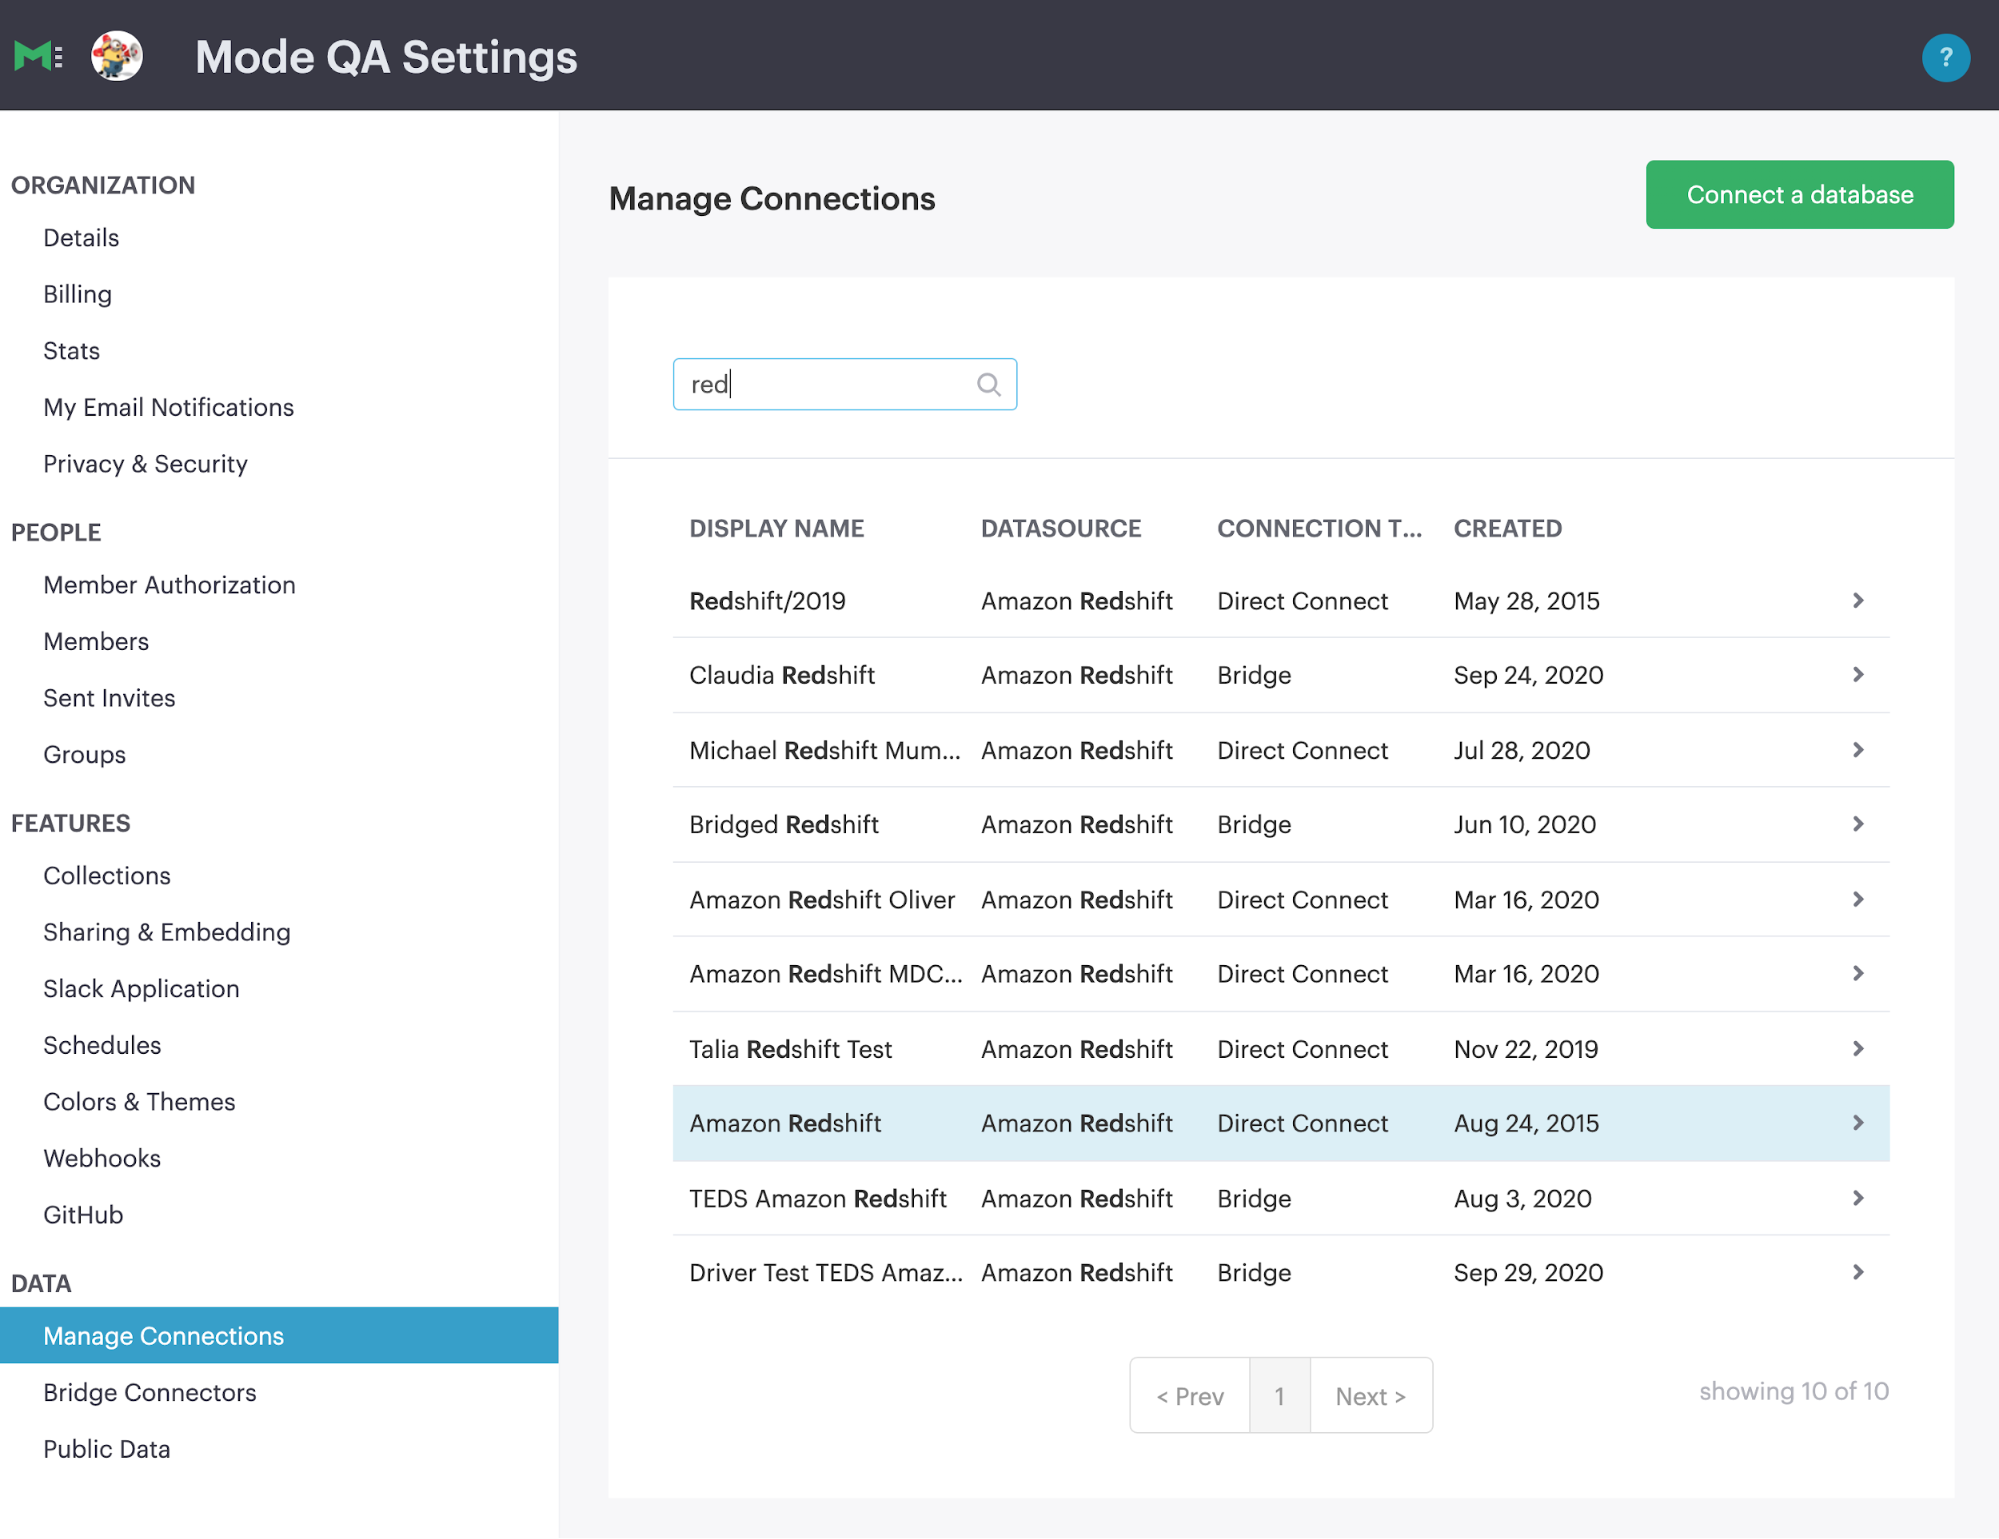Expand the Redshift/2019 row chevron
This screenshot has width=1999, height=1539.
tap(1858, 601)
